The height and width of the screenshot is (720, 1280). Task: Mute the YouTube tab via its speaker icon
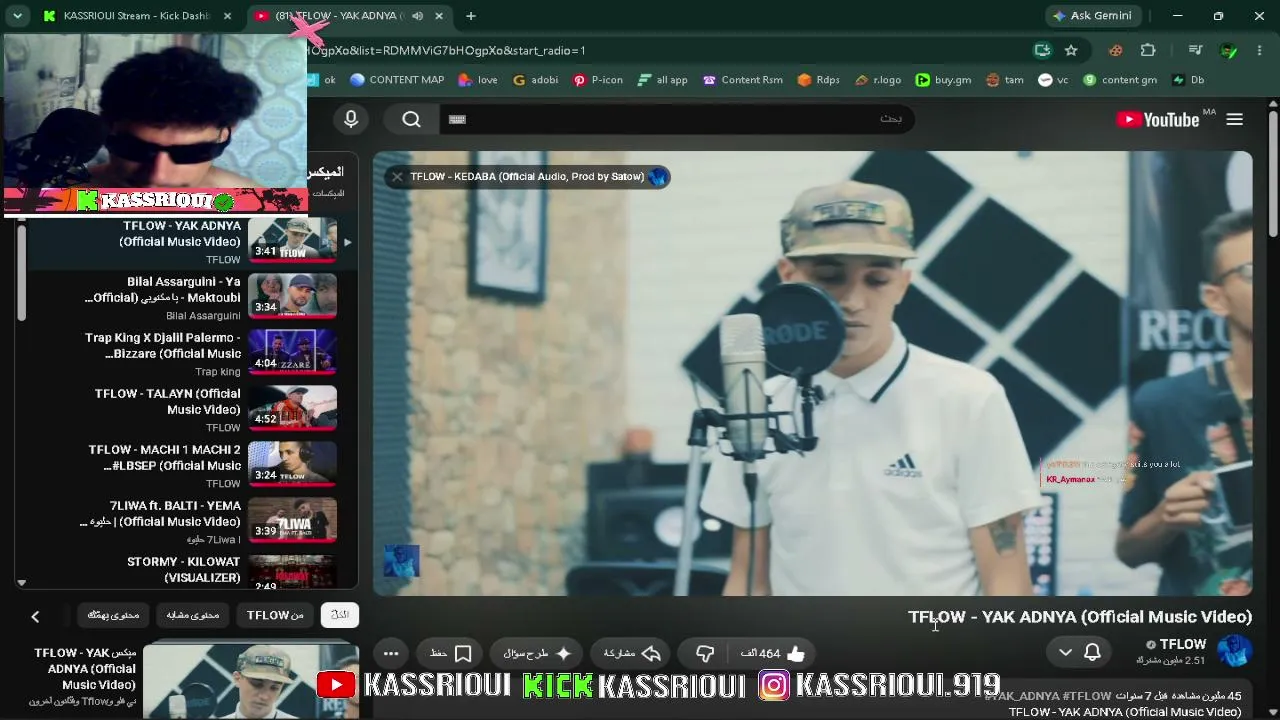coord(417,16)
